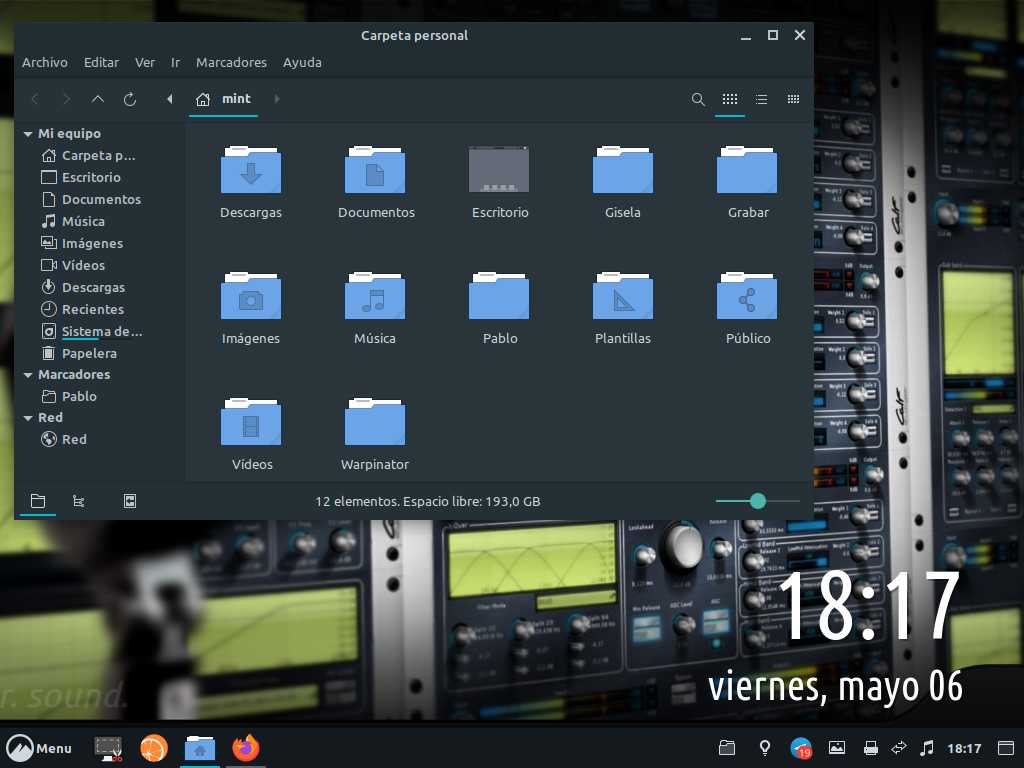This screenshot has width=1024, height=768.
Task: Click the zoom slider handle
Action: [x=758, y=501]
